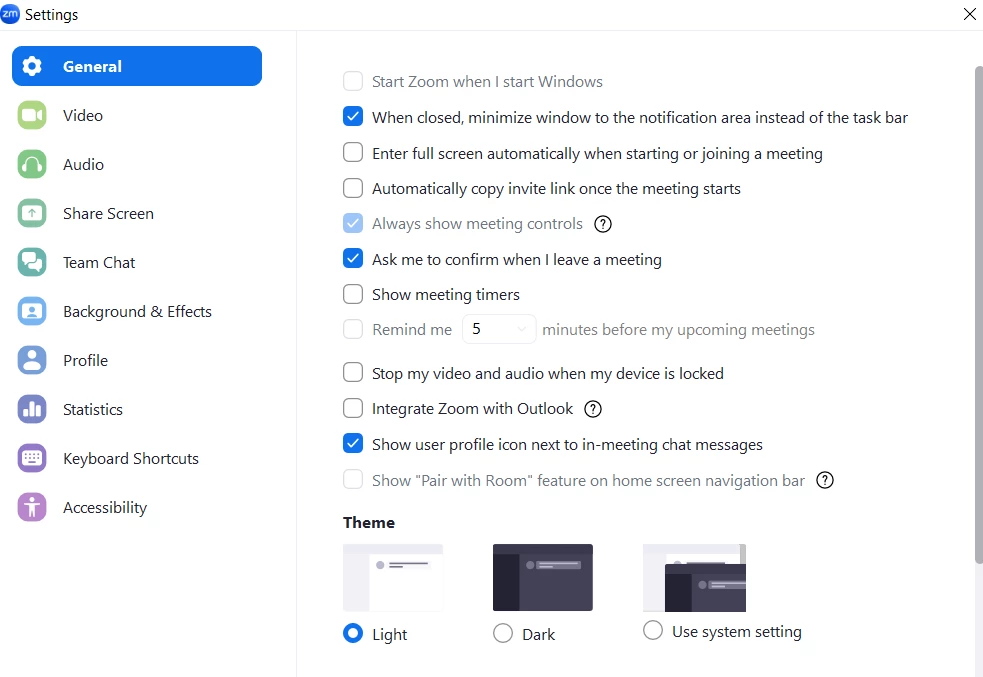
Task: Open the Share Screen settings label
Action: point(108,213)
